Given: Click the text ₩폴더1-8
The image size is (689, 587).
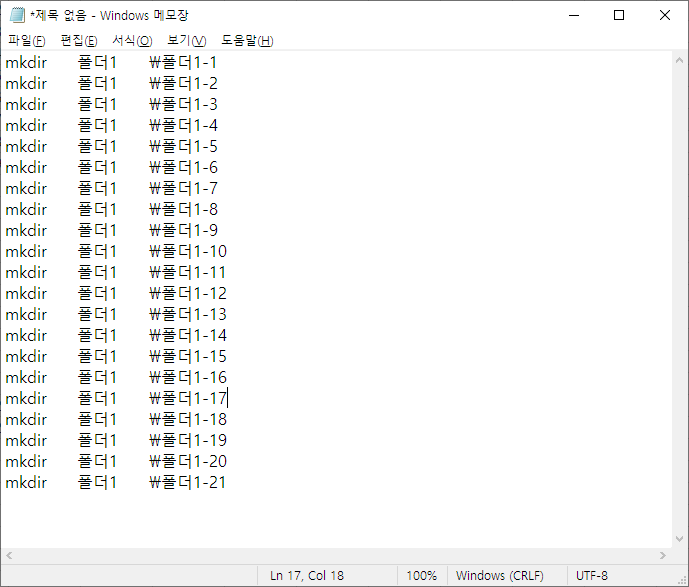Looking at the screenshot, I should (x=183, y=209).
